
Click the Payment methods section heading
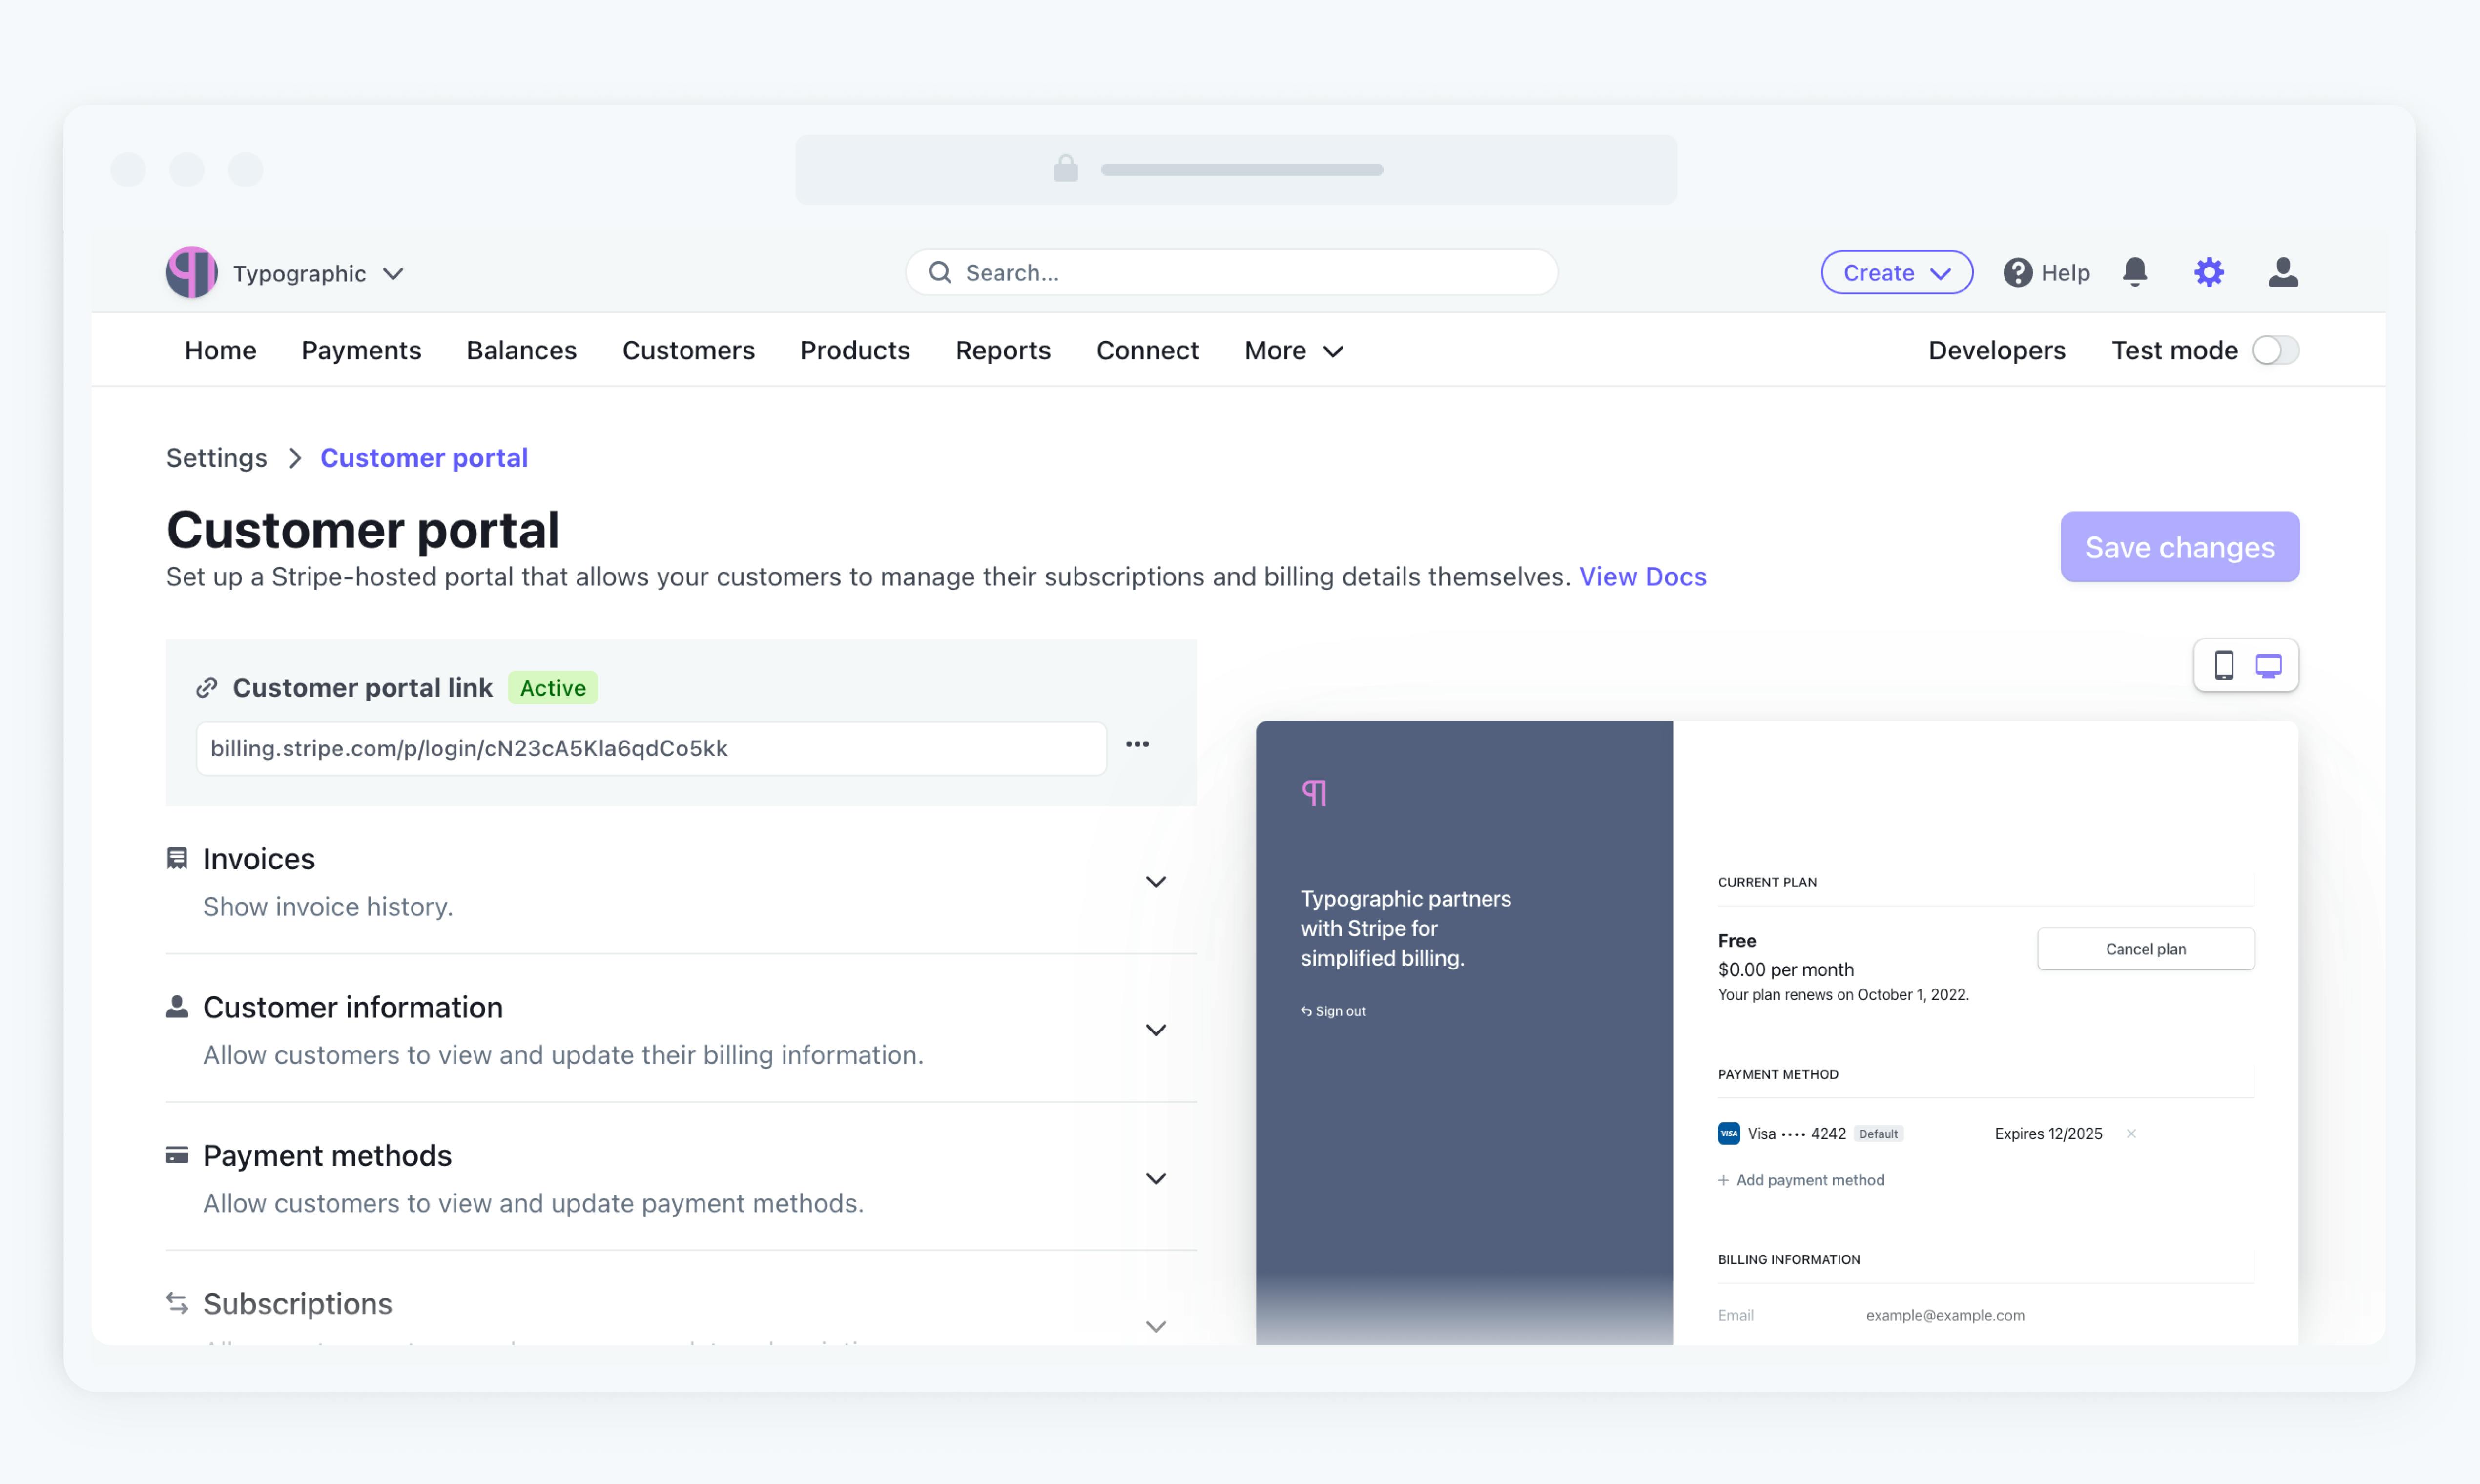(x=328, y=1156)
